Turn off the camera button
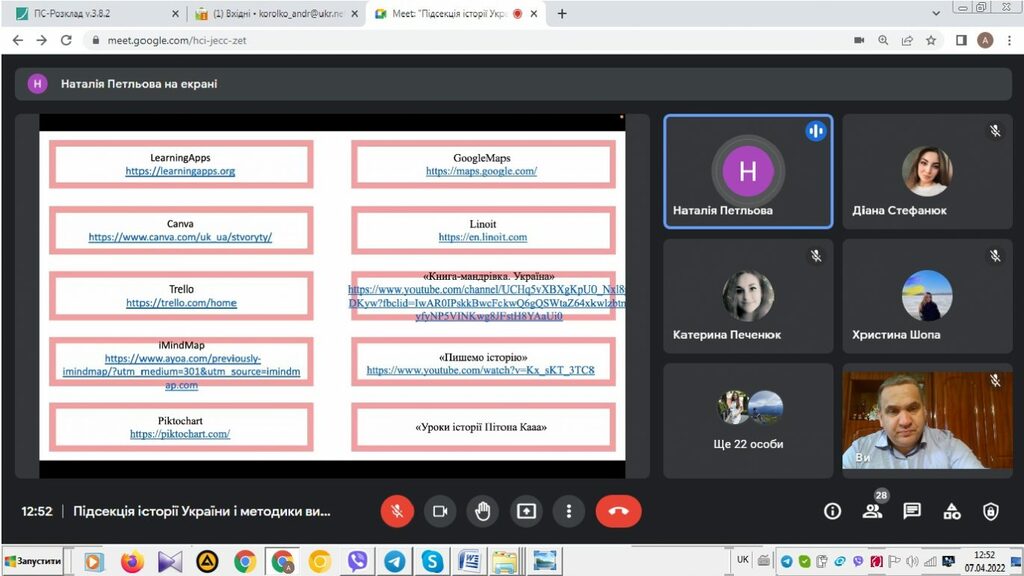This screenshot has width=1024, height=576. 439,511
